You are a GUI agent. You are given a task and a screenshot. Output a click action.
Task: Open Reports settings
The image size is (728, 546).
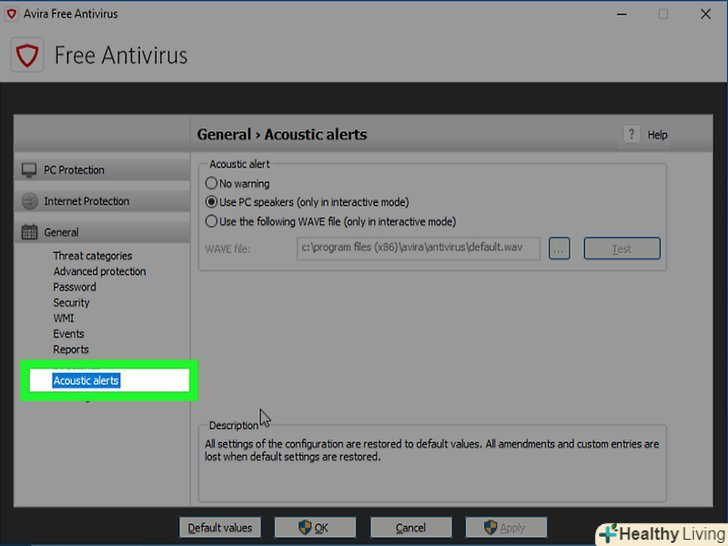click(x=71, y=350)
